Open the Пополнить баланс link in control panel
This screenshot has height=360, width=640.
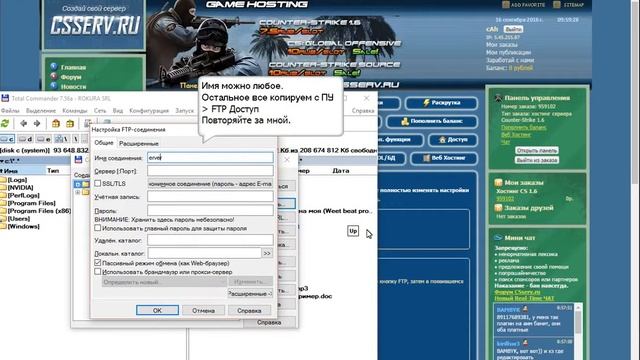524,127
